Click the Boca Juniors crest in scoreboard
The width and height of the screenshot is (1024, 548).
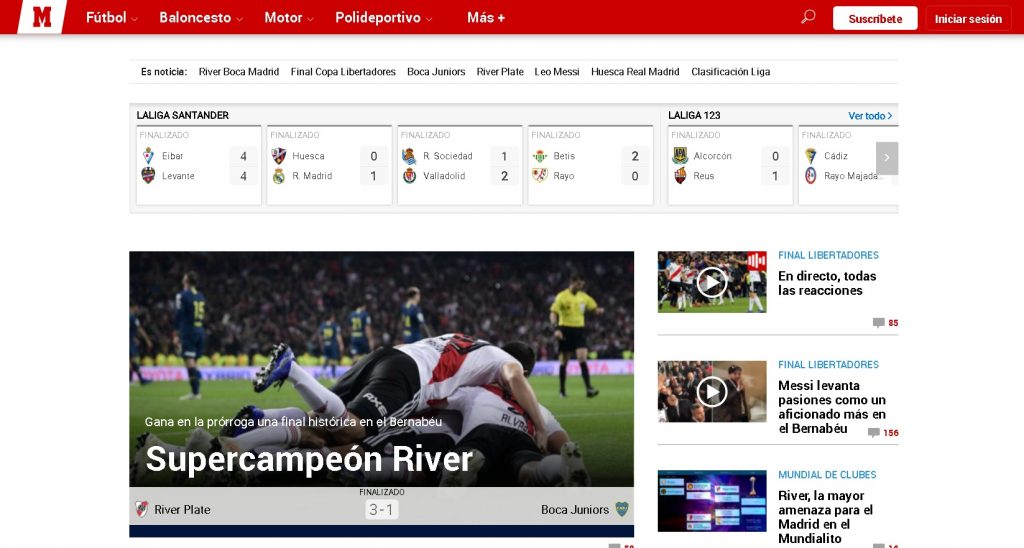click(x=622, y=509)
